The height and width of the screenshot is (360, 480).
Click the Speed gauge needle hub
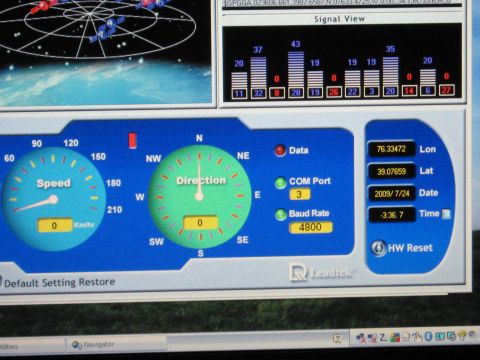53,200
